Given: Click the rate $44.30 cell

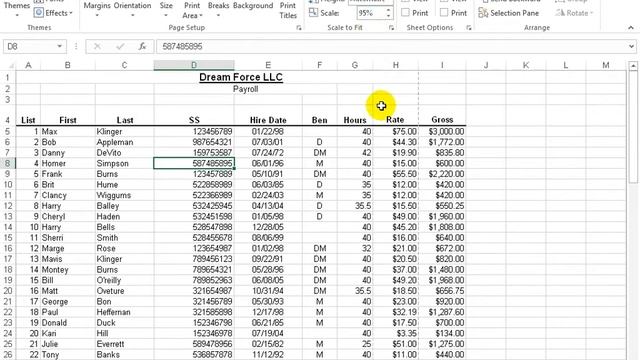Looking at the screenshot, I should 396,142.
